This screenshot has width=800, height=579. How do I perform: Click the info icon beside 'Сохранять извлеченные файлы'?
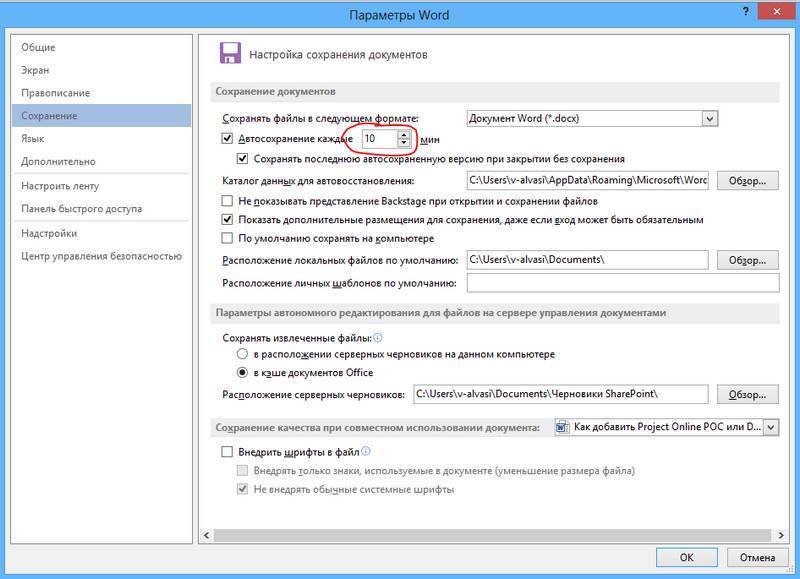point(378,337)
